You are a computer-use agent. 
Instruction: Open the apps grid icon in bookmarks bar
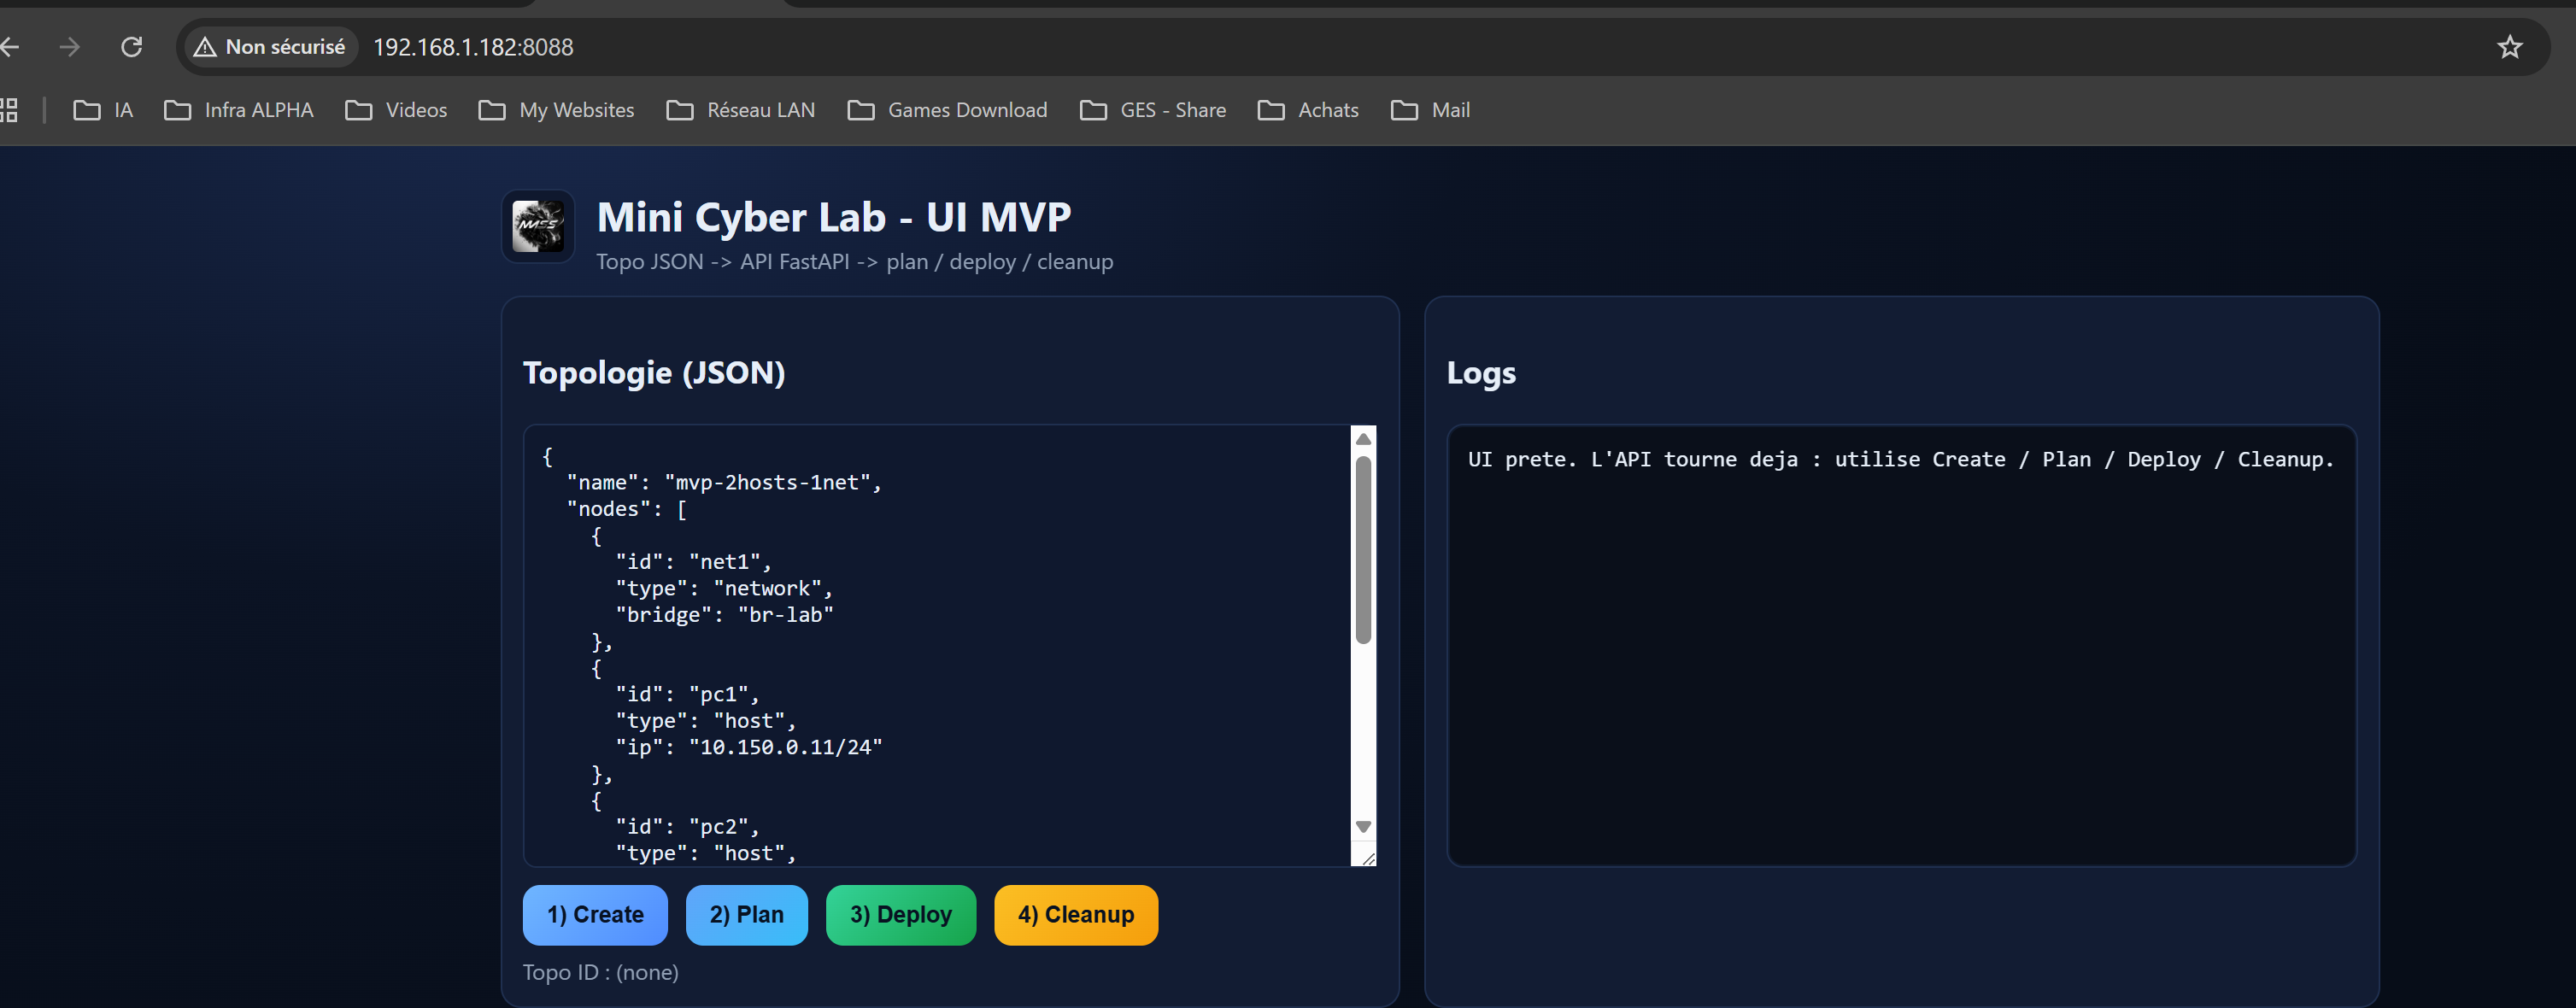(9, 110)
